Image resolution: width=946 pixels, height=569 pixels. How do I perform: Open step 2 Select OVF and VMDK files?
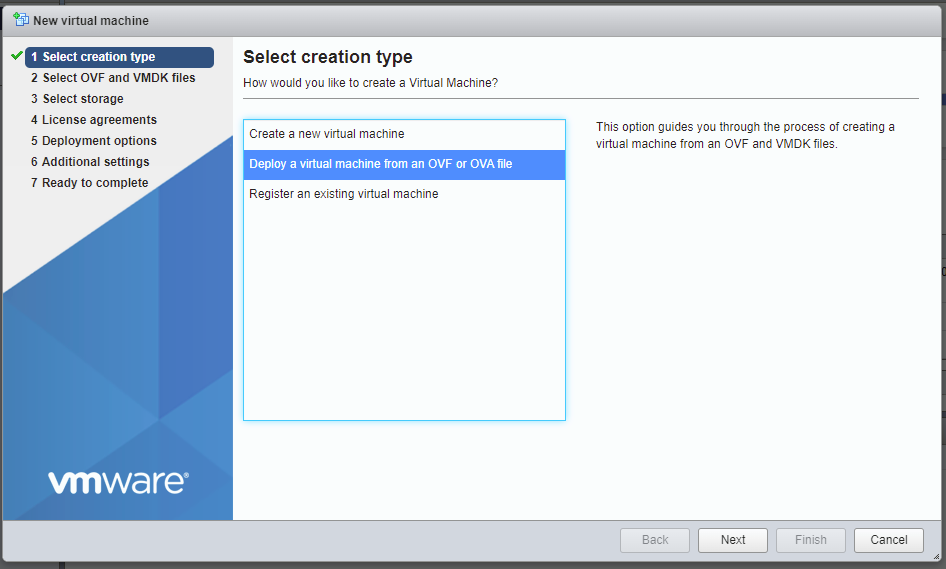tap(113, 78)
